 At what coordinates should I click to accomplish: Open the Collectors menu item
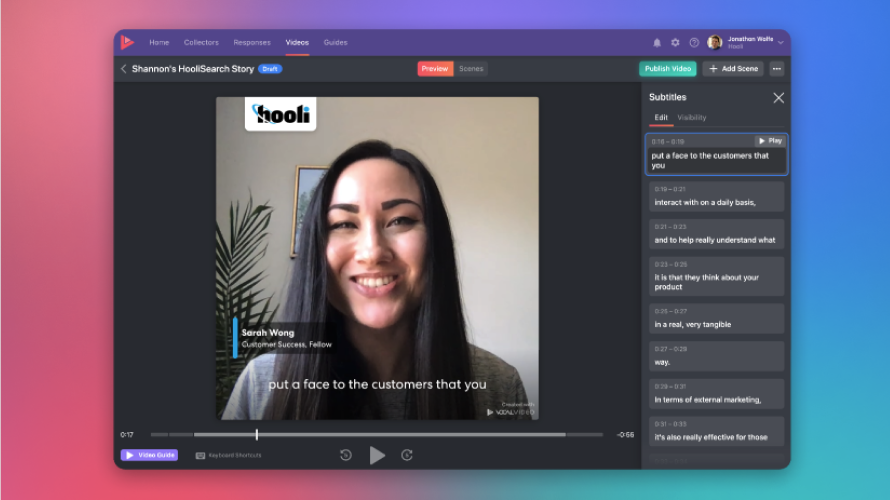click(x=201, y=43)
